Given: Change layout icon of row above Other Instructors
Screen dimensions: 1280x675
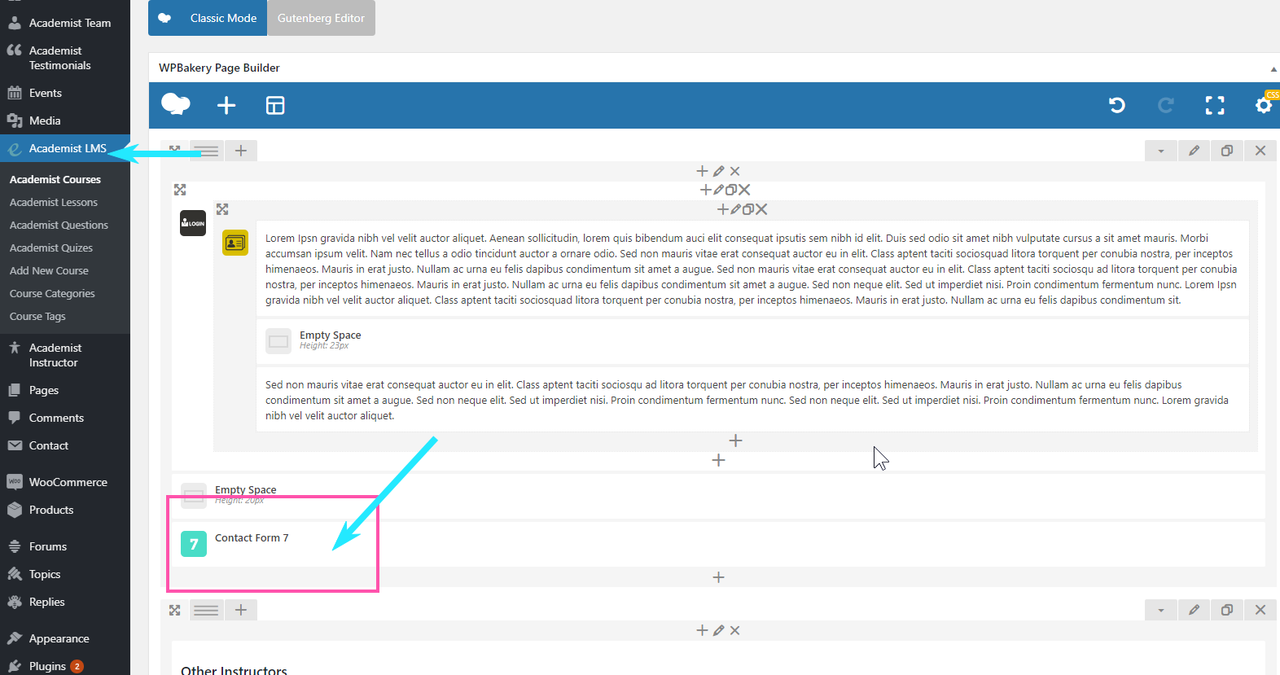Looking at the screenshot, I should pos(206,609).
